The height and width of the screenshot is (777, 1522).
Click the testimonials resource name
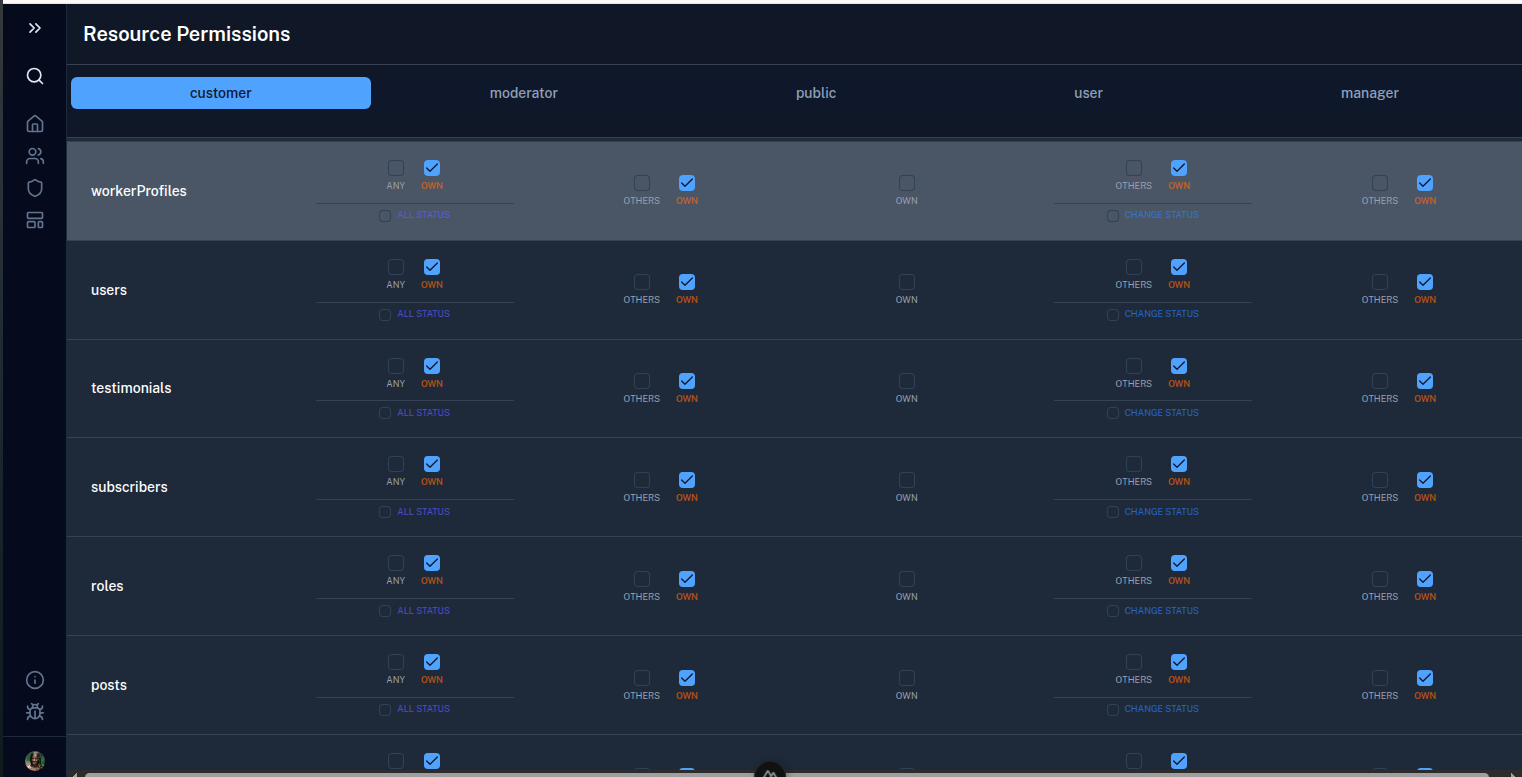131,388
